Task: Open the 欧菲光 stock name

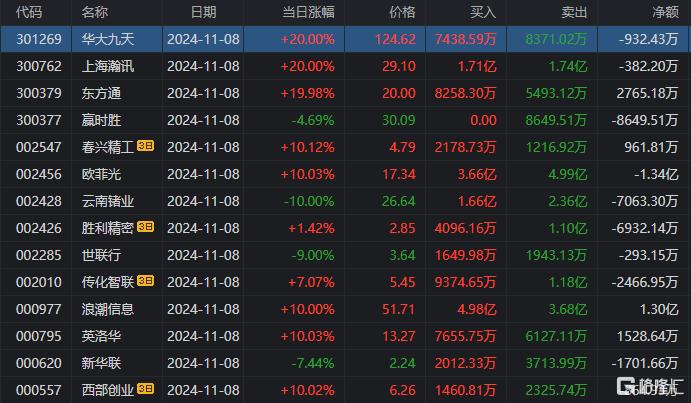Action: [101, 174]
